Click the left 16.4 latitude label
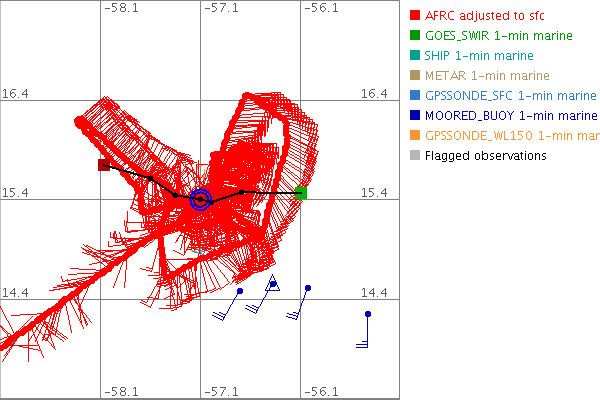The image size is (600, 400). click(16, 93)
